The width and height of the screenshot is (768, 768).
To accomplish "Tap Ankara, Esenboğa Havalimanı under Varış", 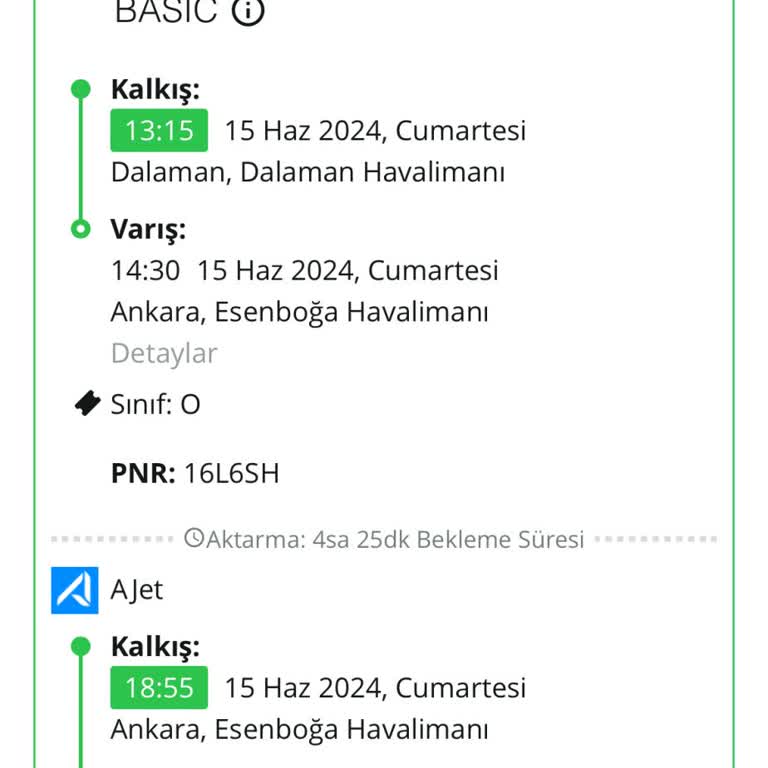I will point(299,312).
